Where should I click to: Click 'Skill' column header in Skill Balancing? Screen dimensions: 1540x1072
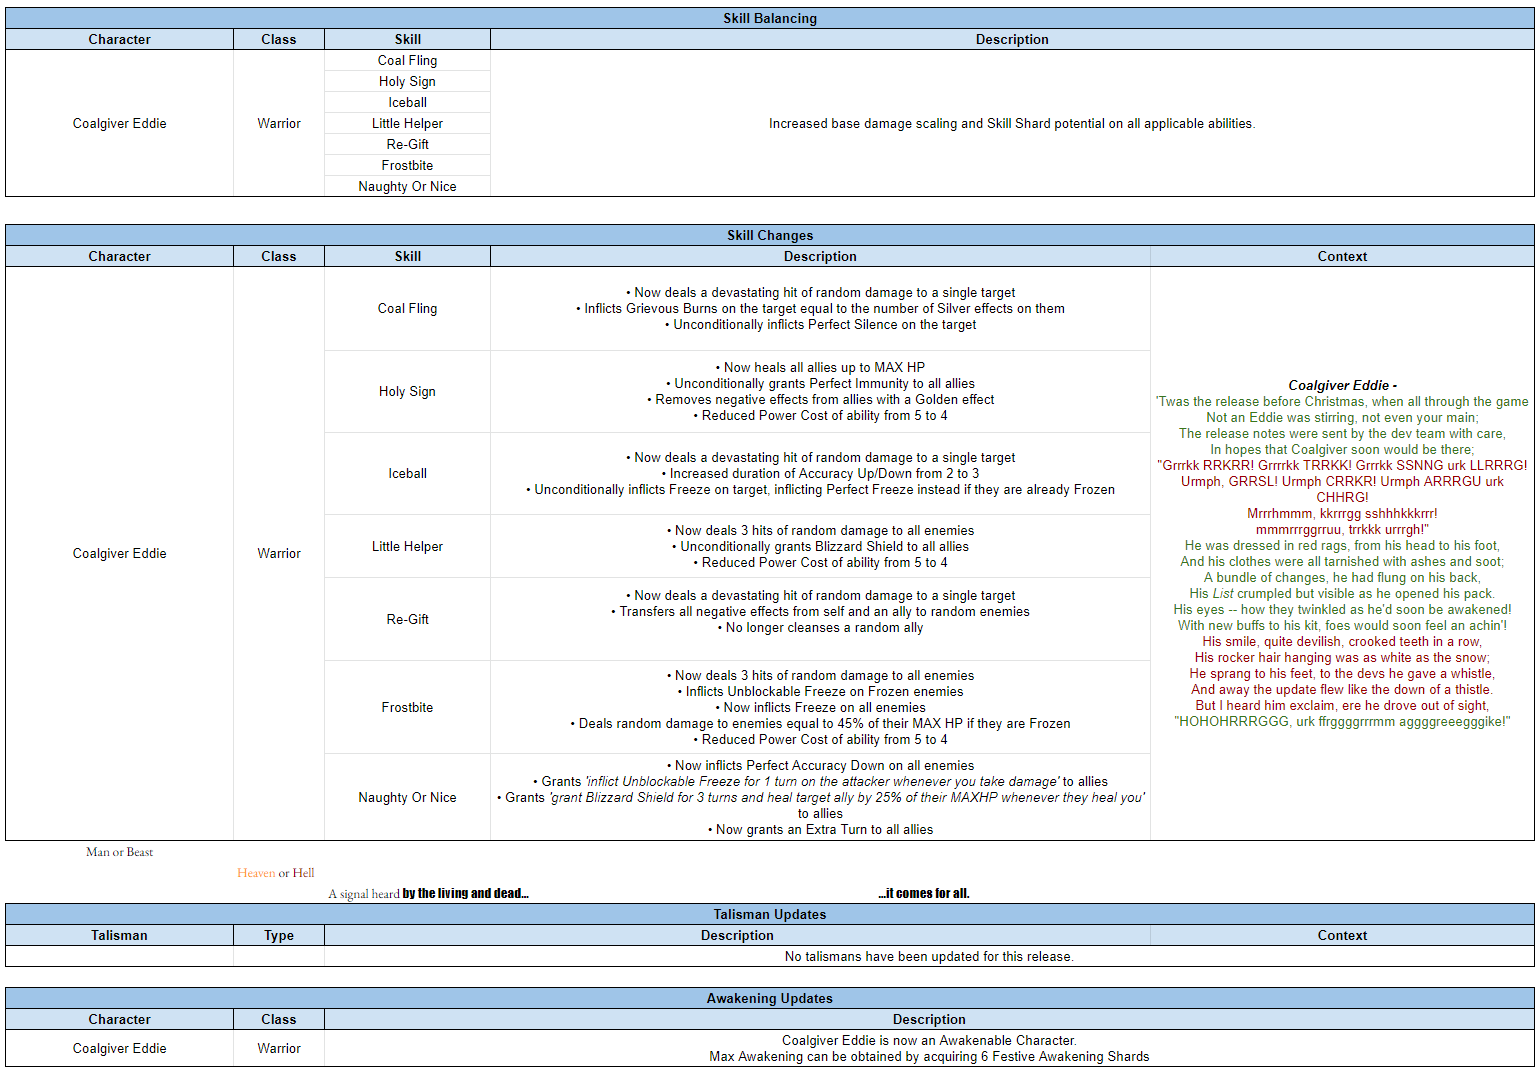point(407,39)
